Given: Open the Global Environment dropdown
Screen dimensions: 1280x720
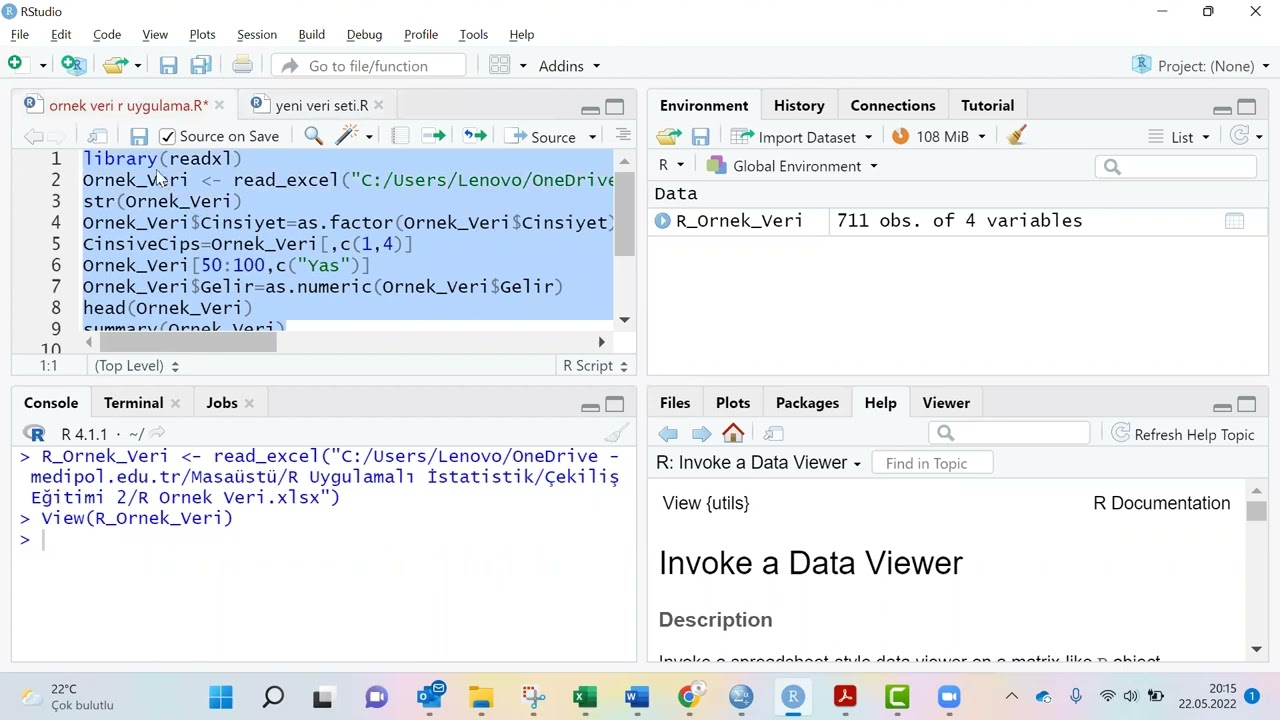Looking at the screenshot, I should (x=791, y=166).
